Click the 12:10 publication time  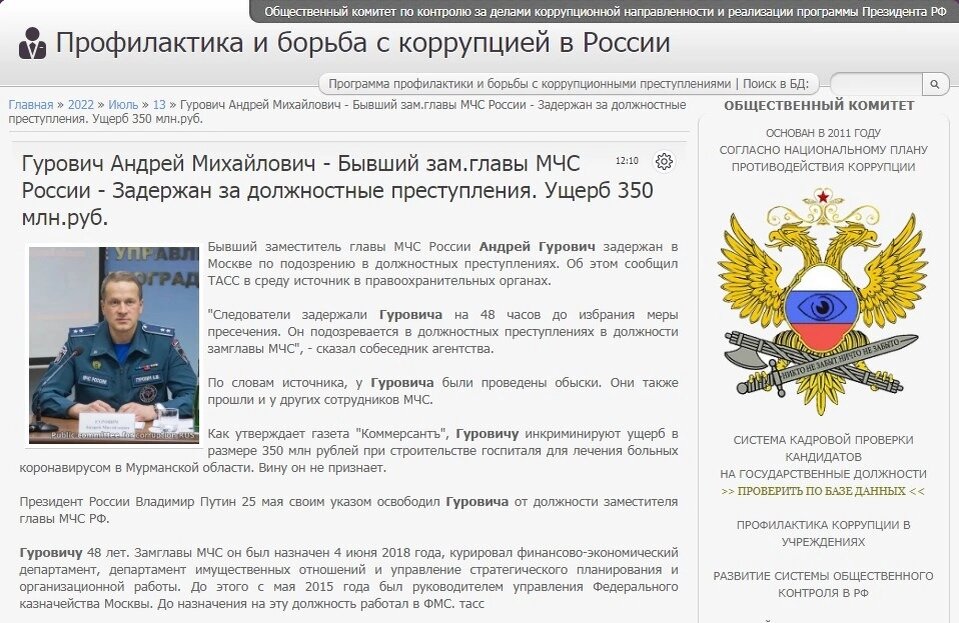tap(627, 161)
